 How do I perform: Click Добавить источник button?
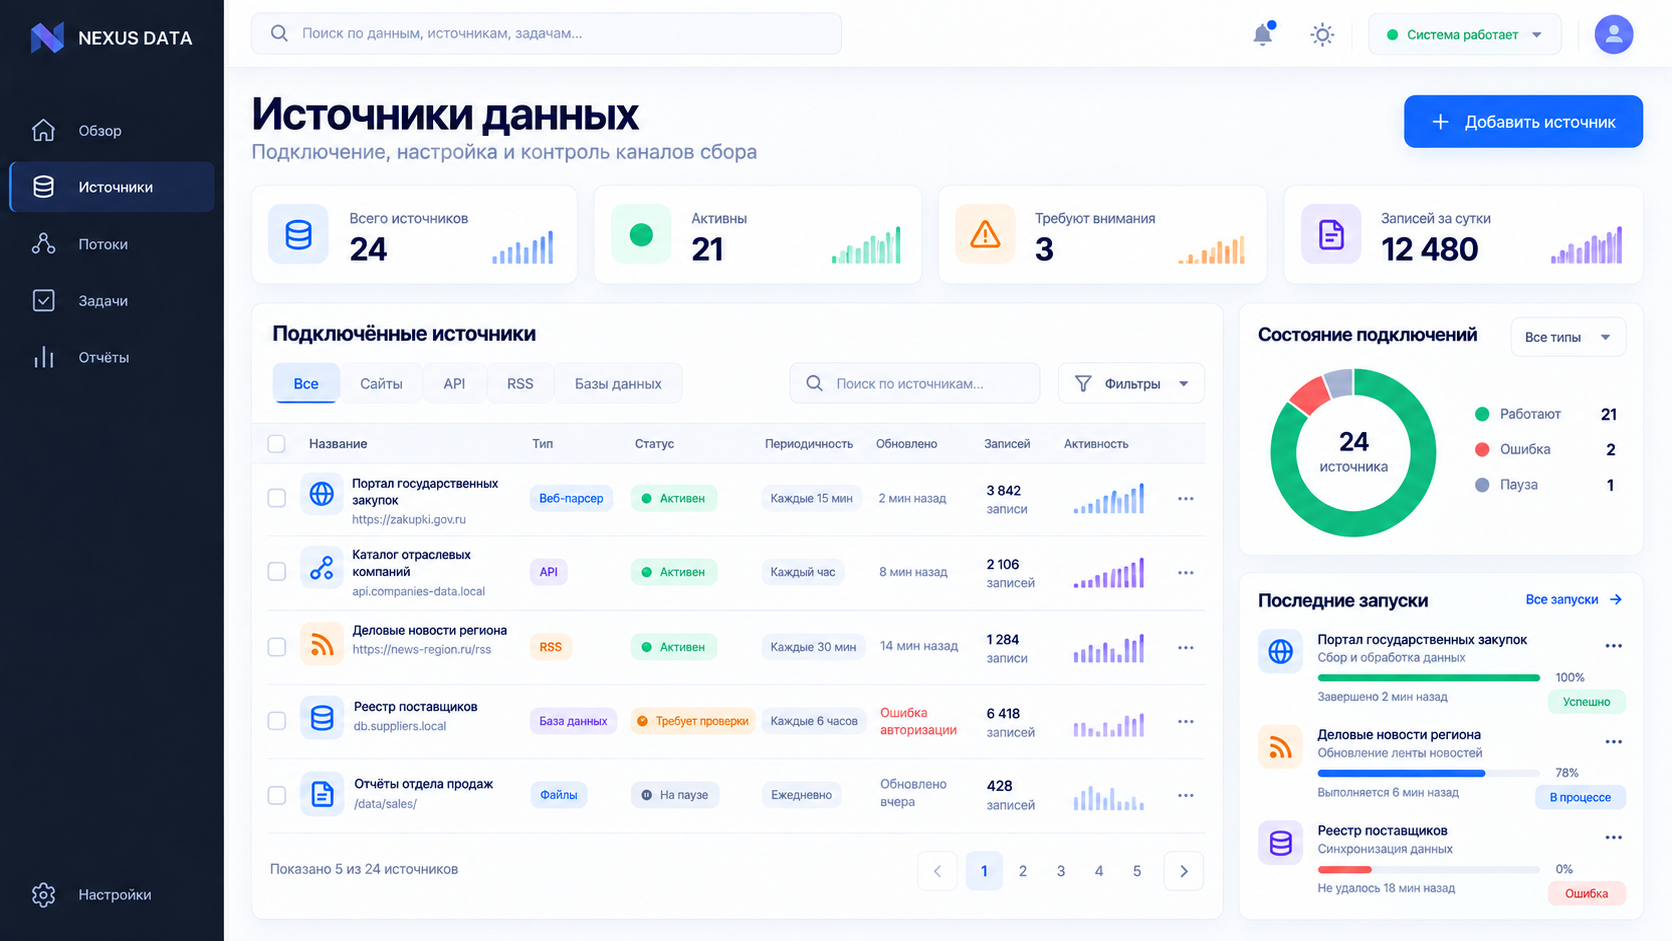point(1523,122)
